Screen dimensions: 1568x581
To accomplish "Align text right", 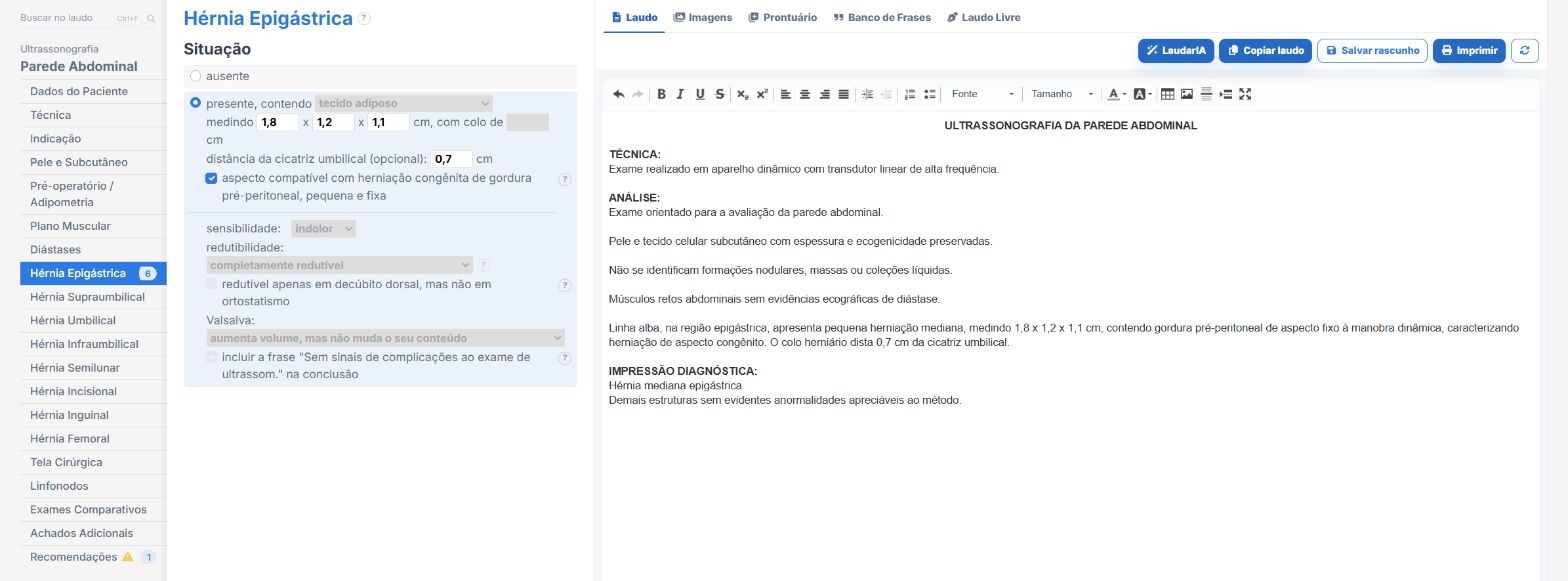I will pos(824,94).
